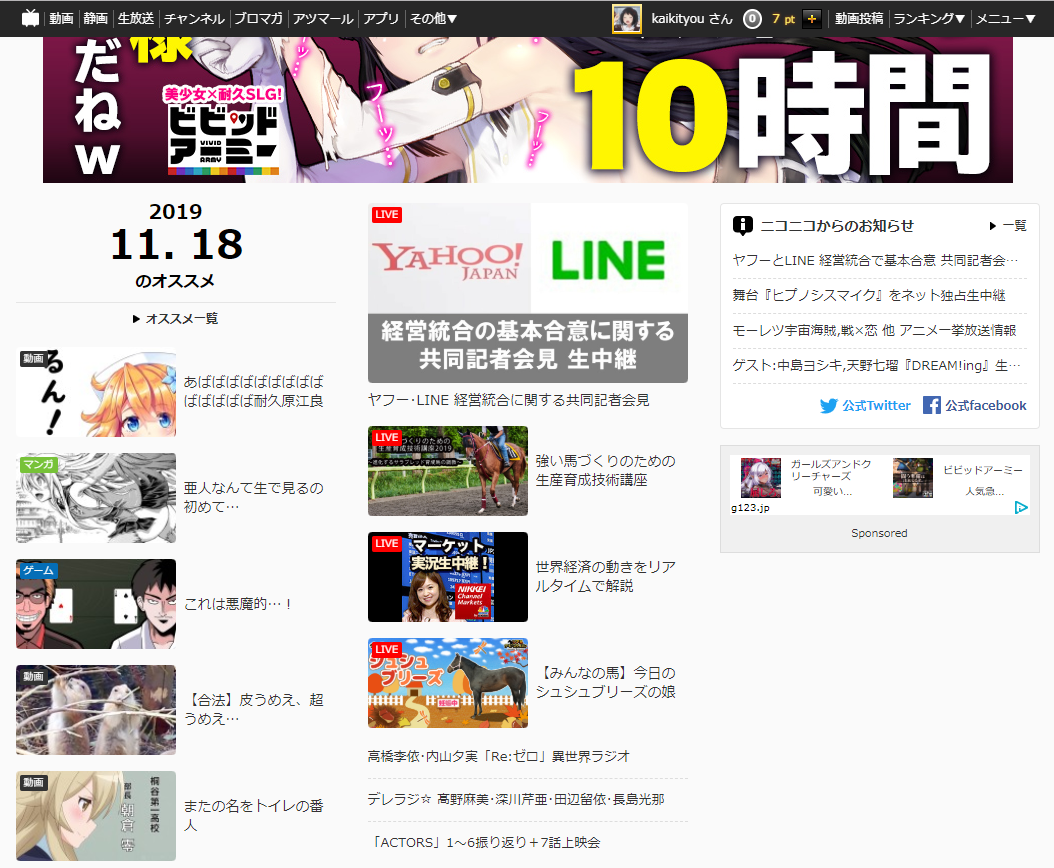
Task: Click the 7 pt points display
Action: 783,19
